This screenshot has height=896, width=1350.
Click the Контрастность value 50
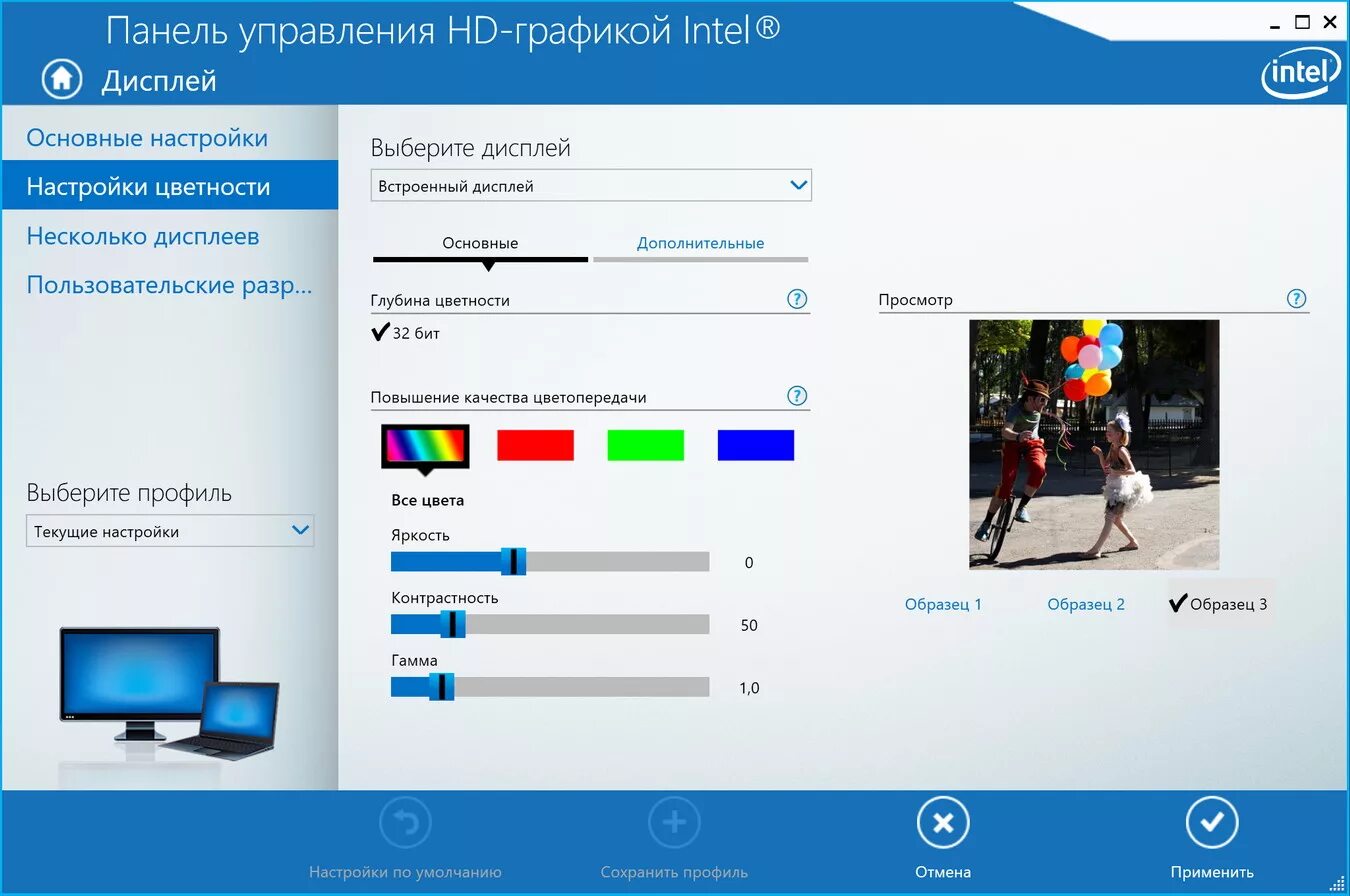749,625
